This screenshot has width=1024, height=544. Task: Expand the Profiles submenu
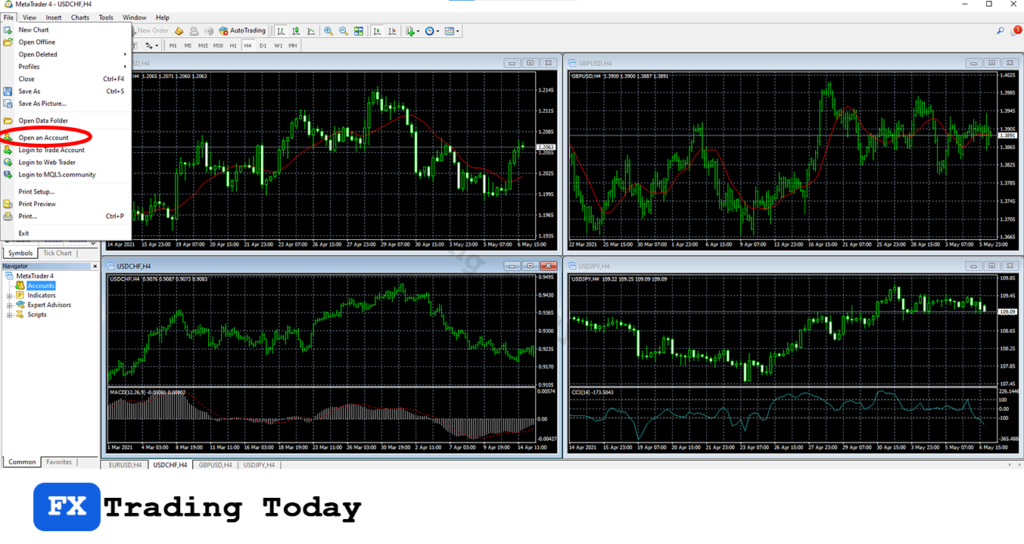(x=124, y=67)
